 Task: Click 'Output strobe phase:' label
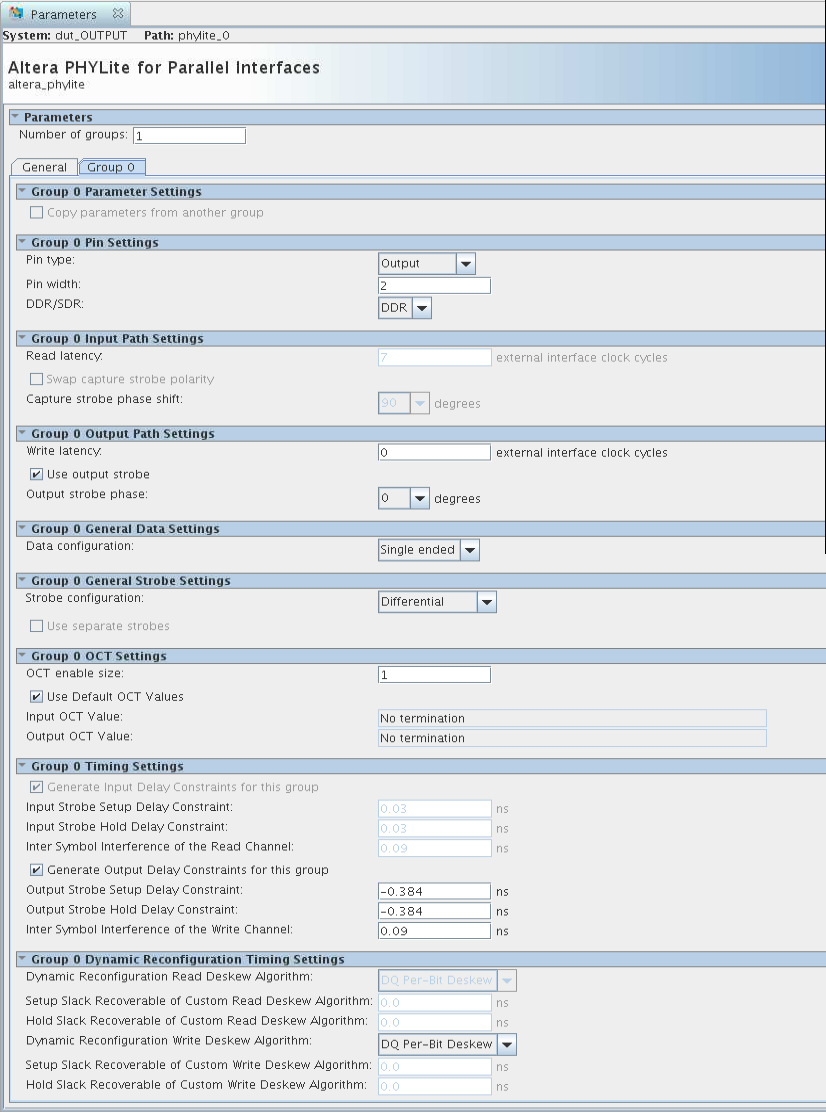pyautogui.click(x=87, y=494)
